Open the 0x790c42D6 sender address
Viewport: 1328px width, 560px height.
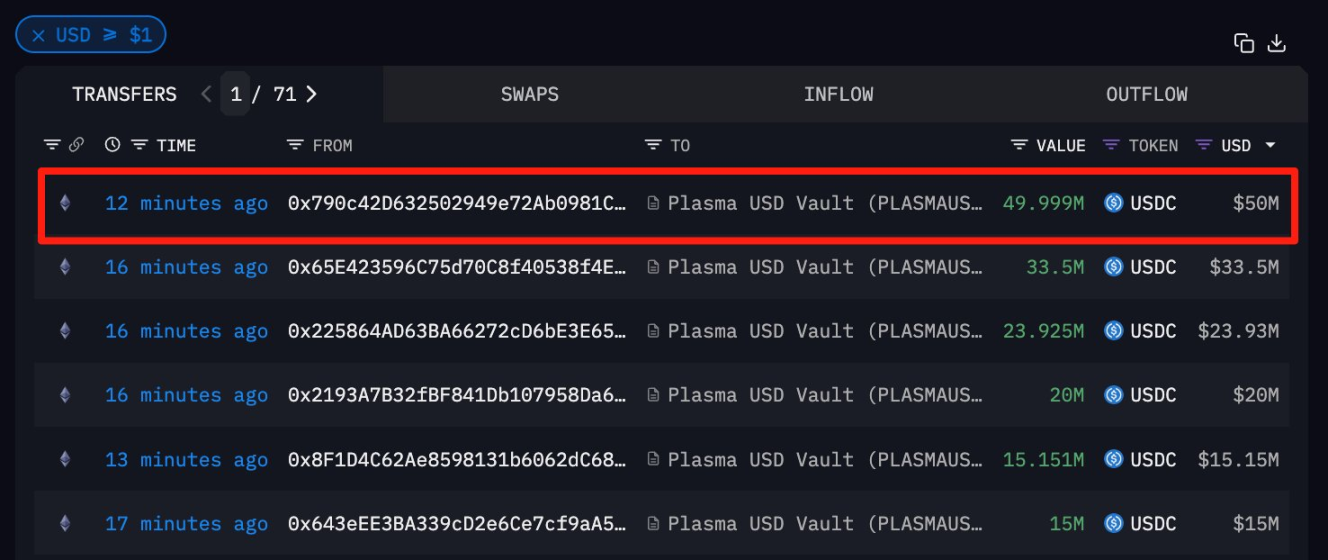point(457,203)
